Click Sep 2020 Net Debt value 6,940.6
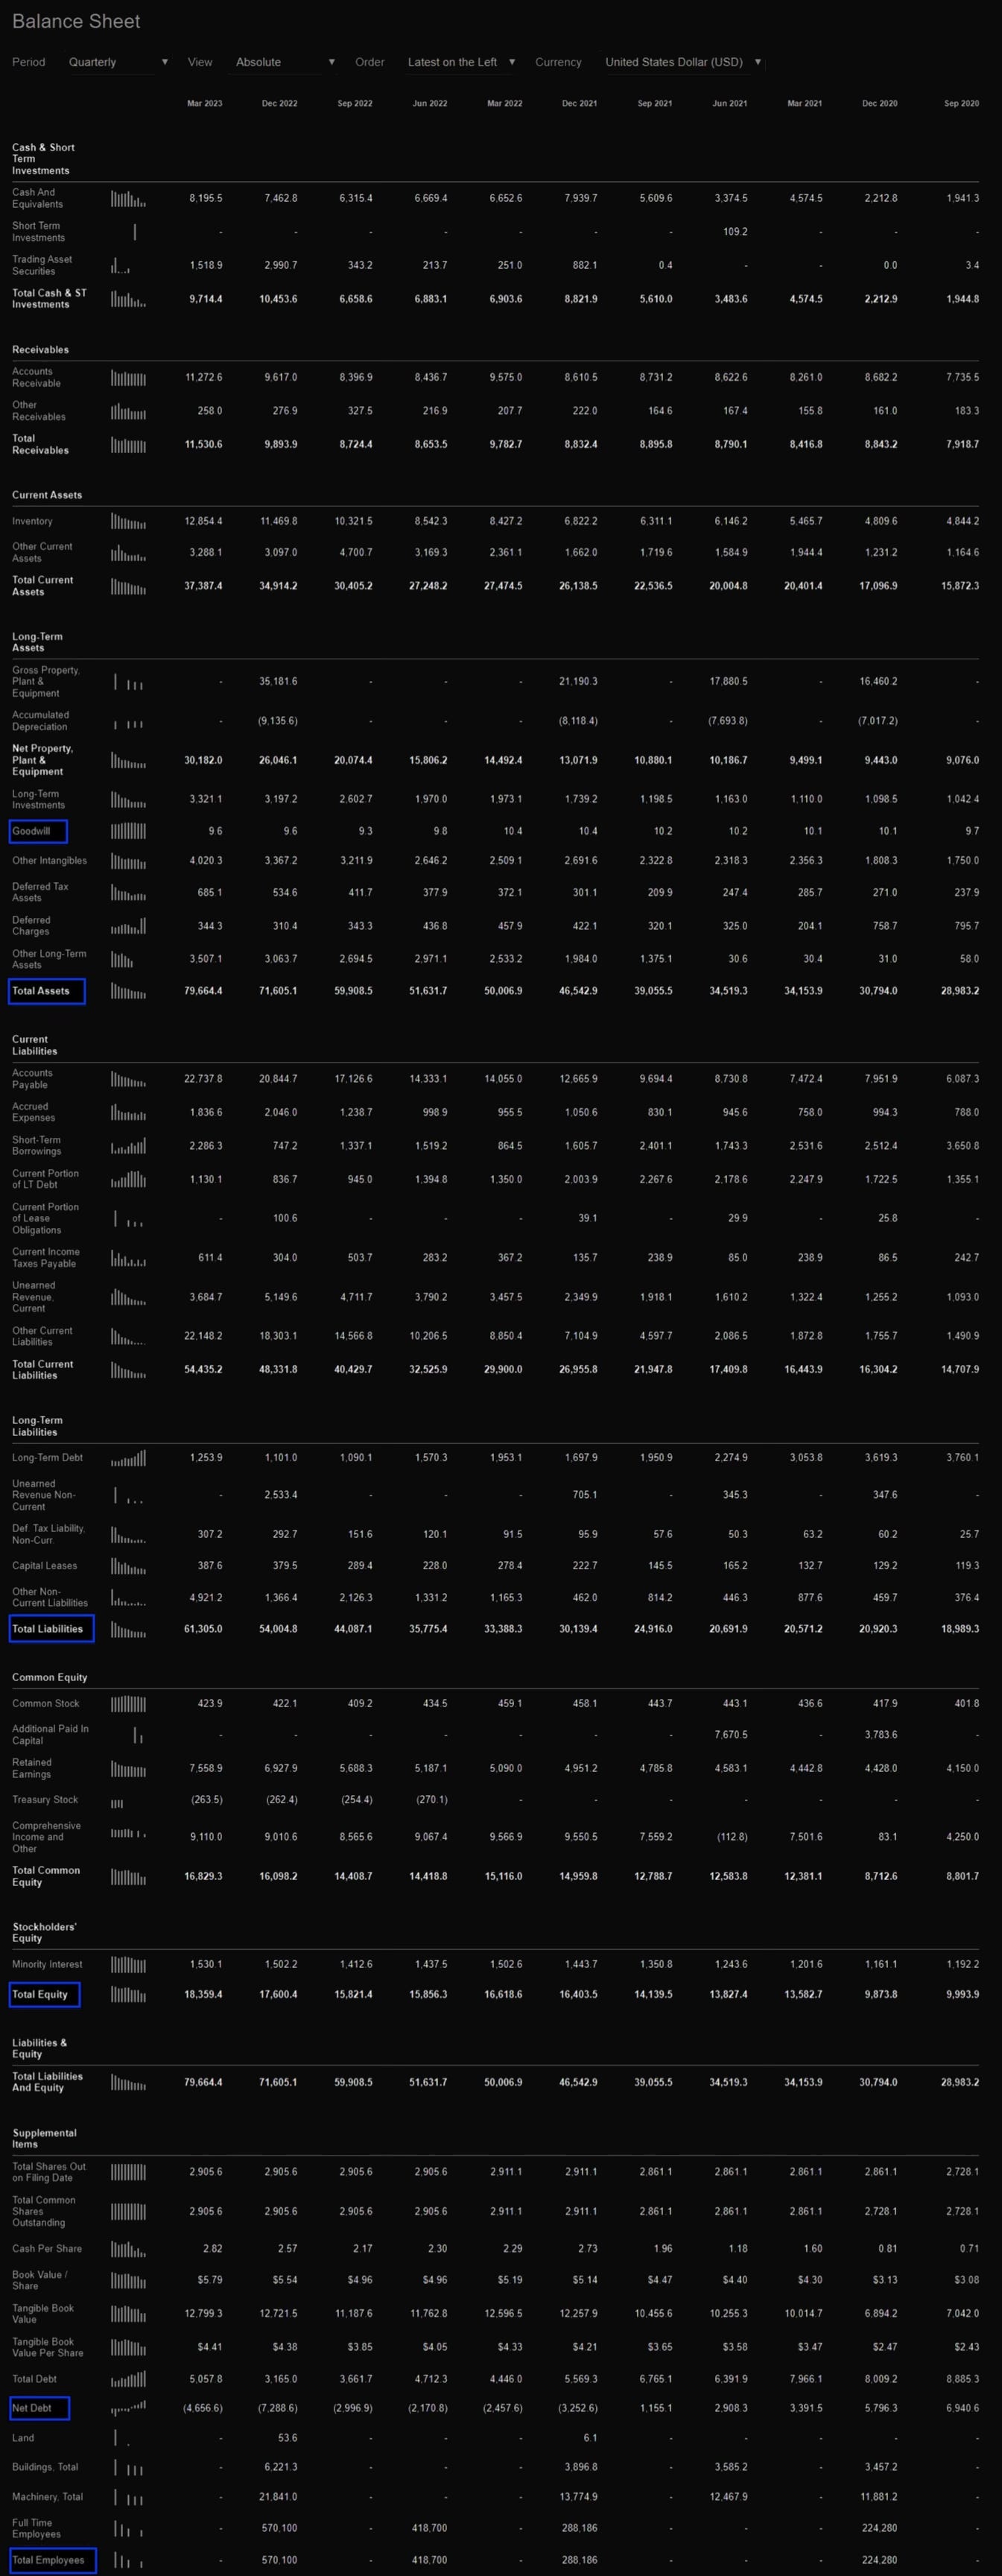The height and width of the screenshot is (2576, 1002). tap(961, 2408)
